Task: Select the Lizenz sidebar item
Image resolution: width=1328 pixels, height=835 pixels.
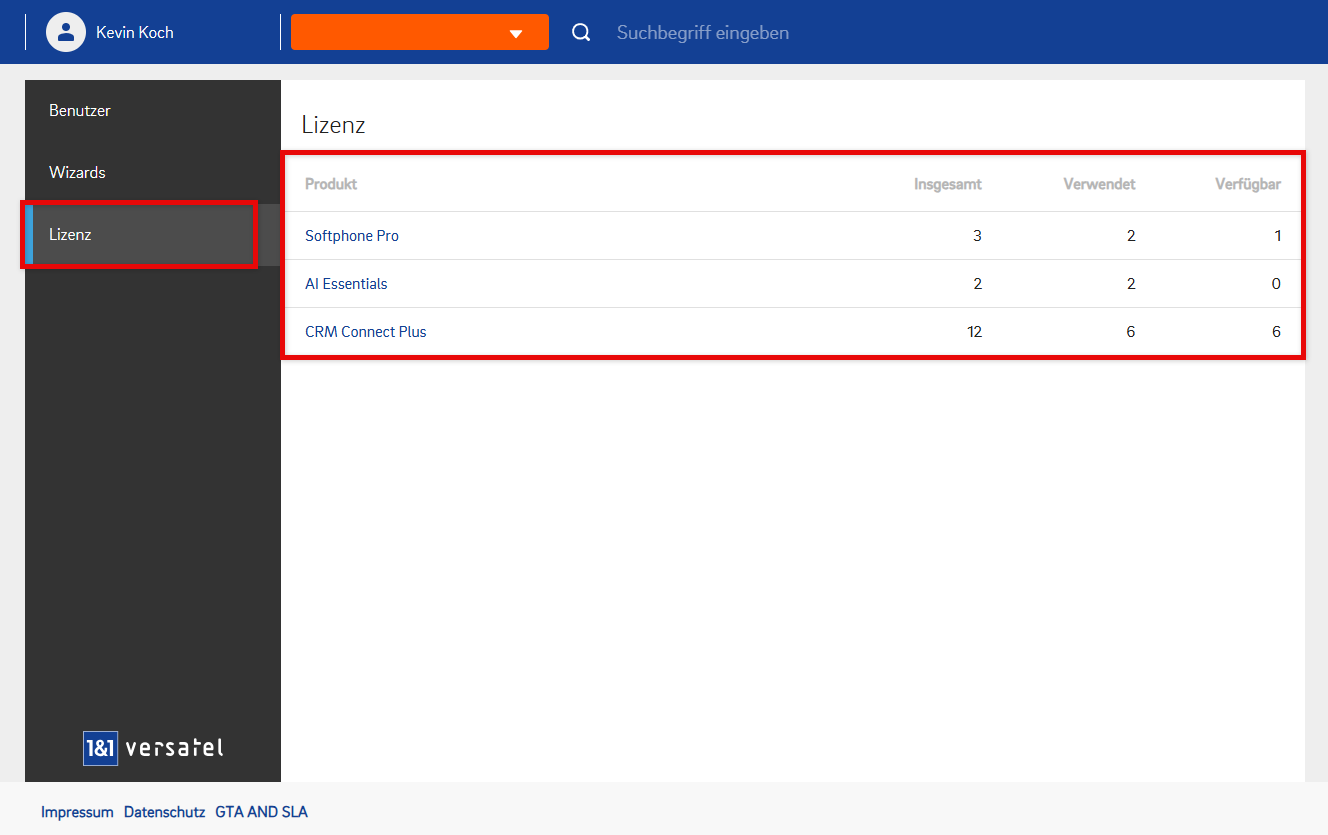Action: 70,234
